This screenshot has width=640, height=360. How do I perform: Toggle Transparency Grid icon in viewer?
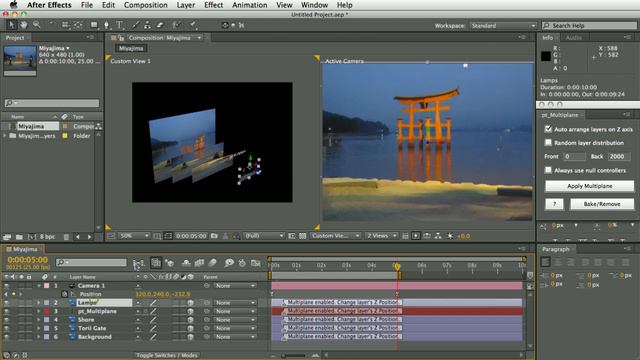302,236
